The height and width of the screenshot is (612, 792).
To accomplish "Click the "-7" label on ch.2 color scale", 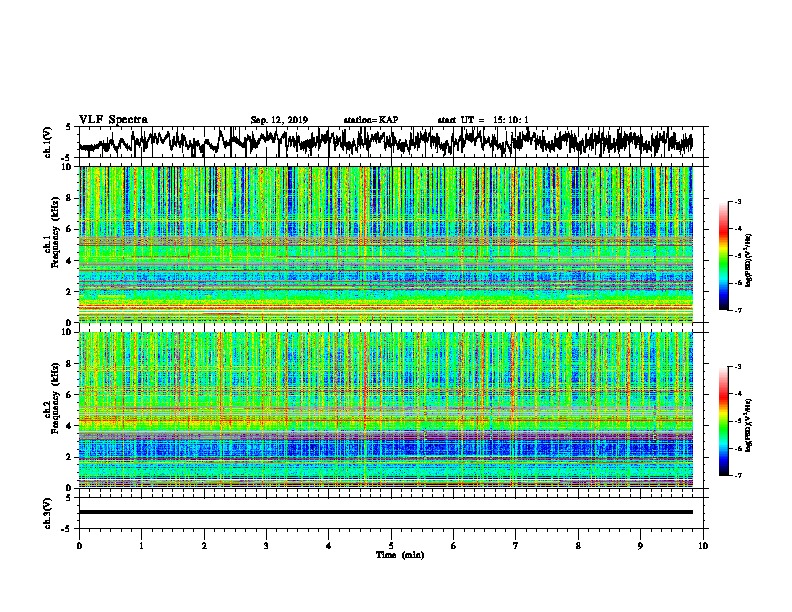I will (738, 475).
